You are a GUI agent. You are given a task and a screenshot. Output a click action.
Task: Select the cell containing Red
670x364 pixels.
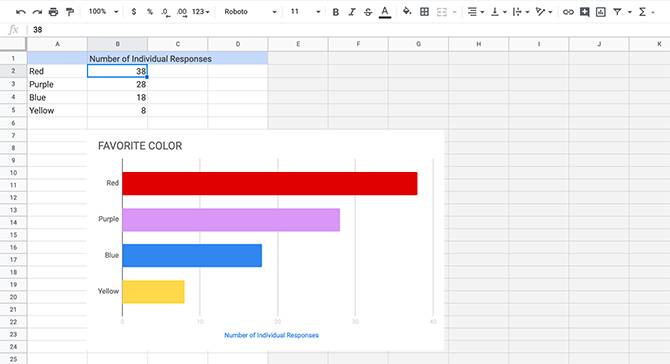point(57,71)
